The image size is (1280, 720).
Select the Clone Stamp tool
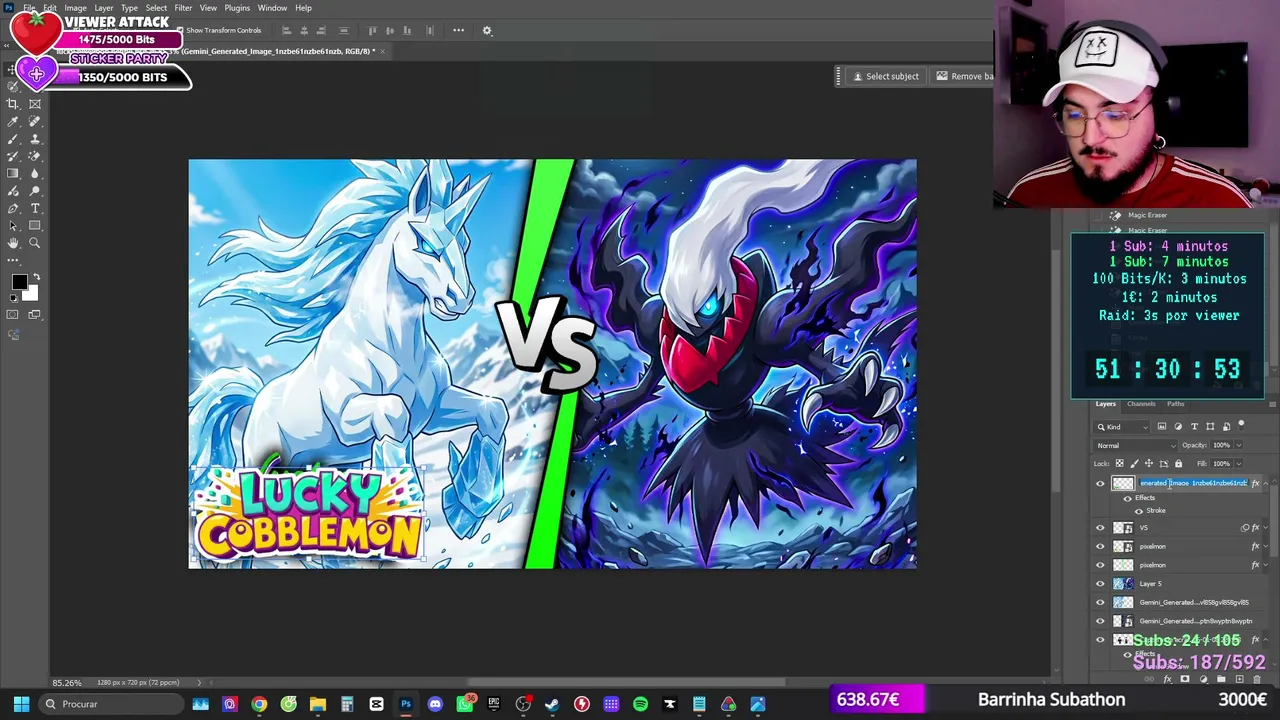point(35,139)
